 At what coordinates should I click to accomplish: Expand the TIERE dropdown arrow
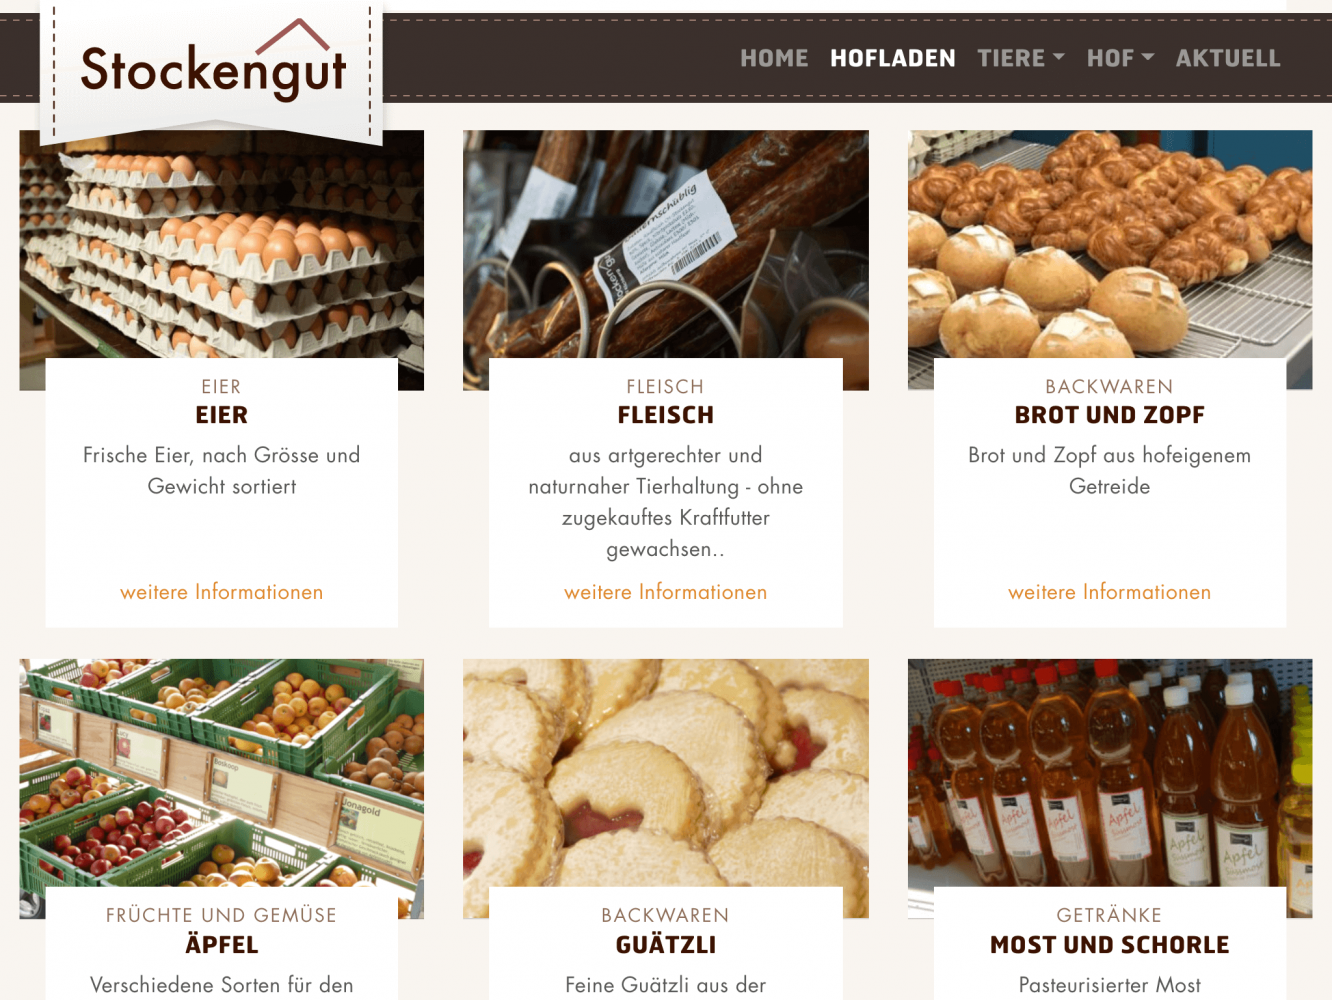pos(1059,57)
